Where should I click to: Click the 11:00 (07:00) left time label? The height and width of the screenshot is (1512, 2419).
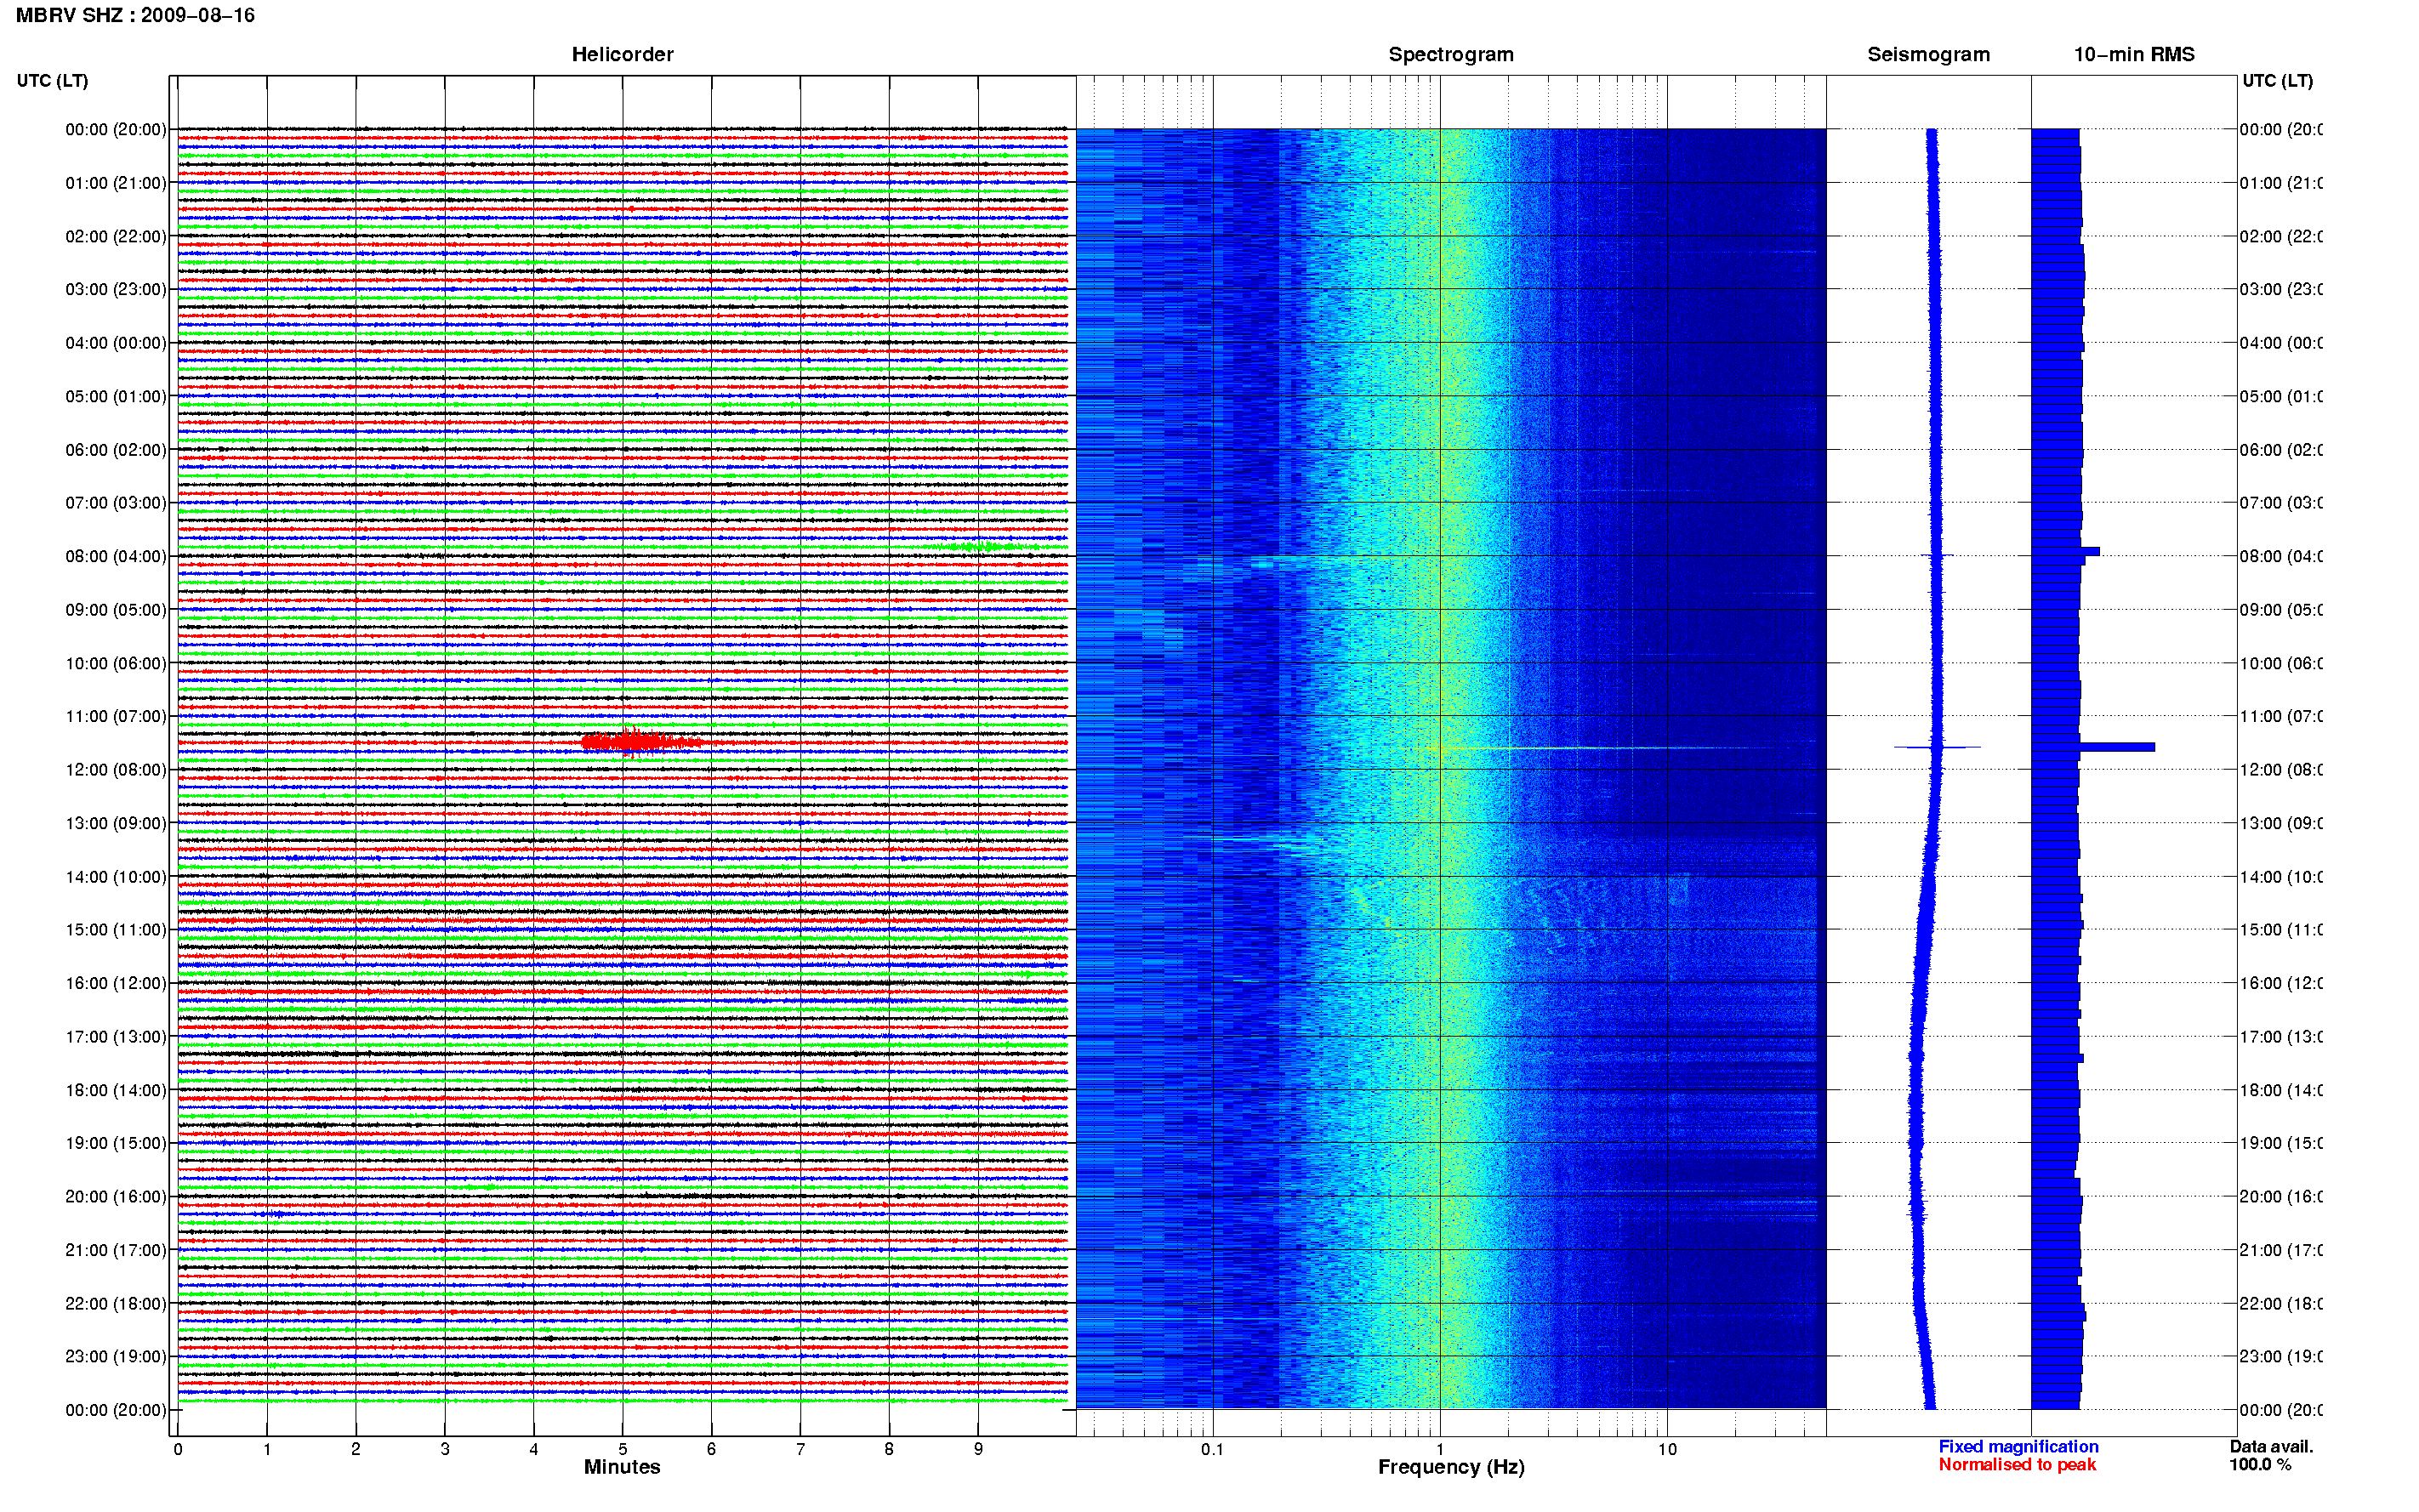[115, 716]
